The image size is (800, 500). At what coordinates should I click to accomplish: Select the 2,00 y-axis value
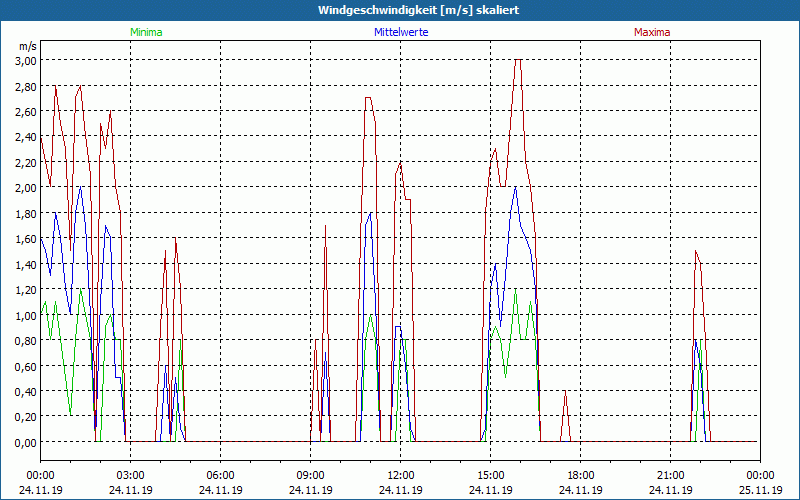(26, 188)
